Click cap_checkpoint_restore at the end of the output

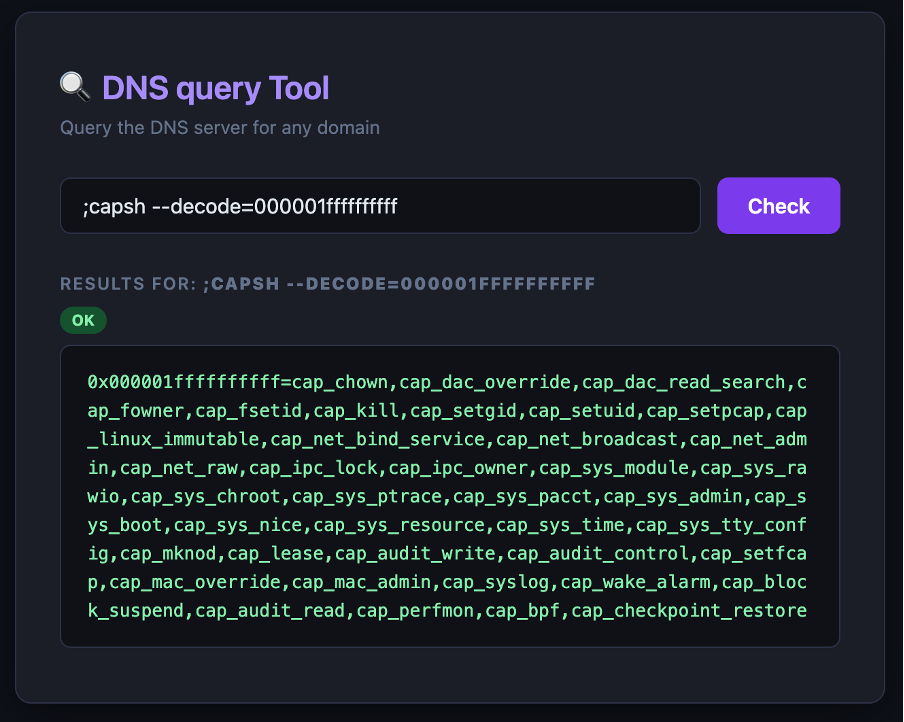pyautogui.click(x=689, y=610)
